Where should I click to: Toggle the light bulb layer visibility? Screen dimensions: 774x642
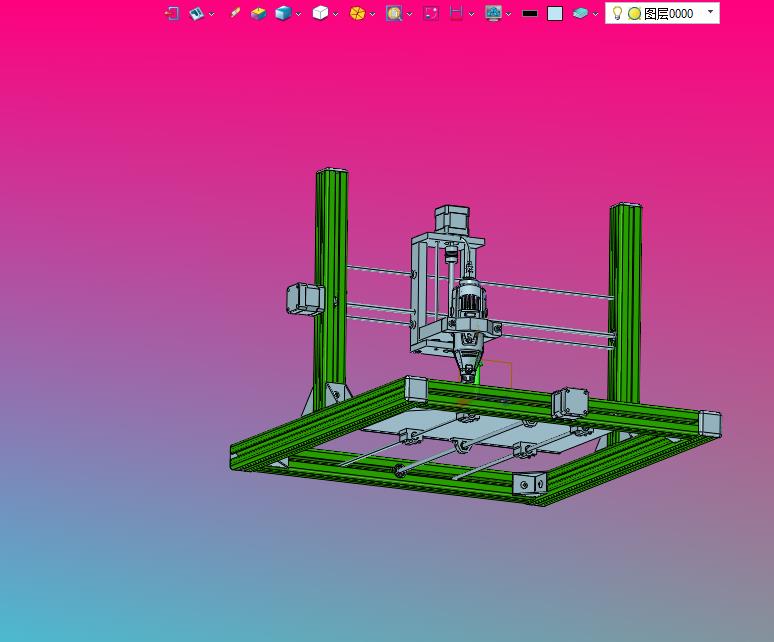pyautogui.click(x=617, y=13)
